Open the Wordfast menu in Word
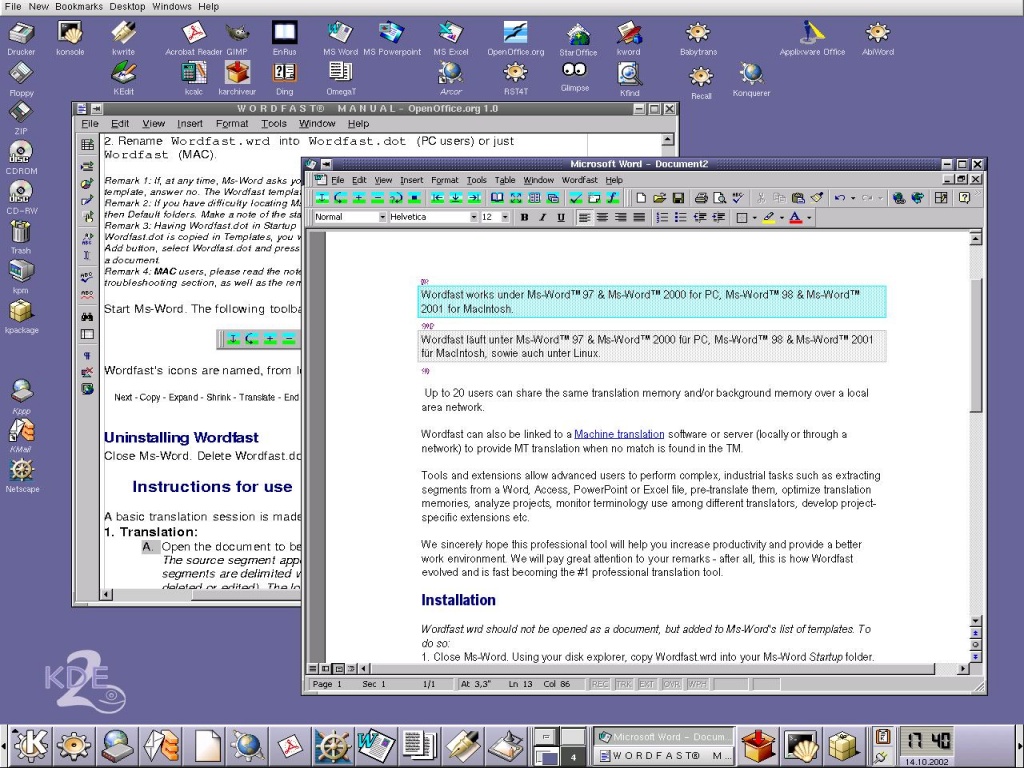This screenshot has height=768, width=1024. [x=579, y=180]
